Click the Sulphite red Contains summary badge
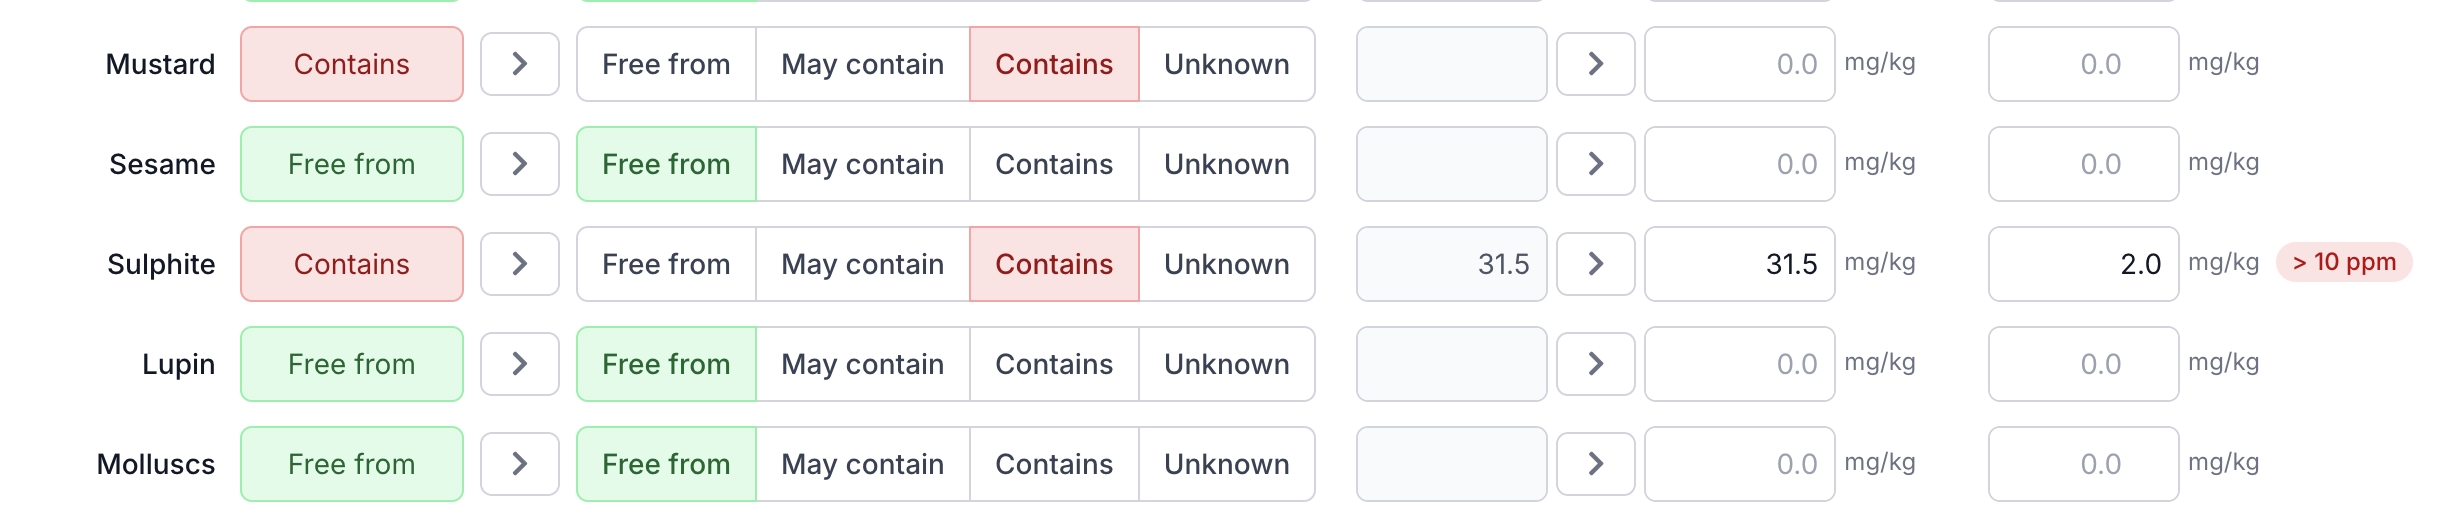 (x=351, y=264)
